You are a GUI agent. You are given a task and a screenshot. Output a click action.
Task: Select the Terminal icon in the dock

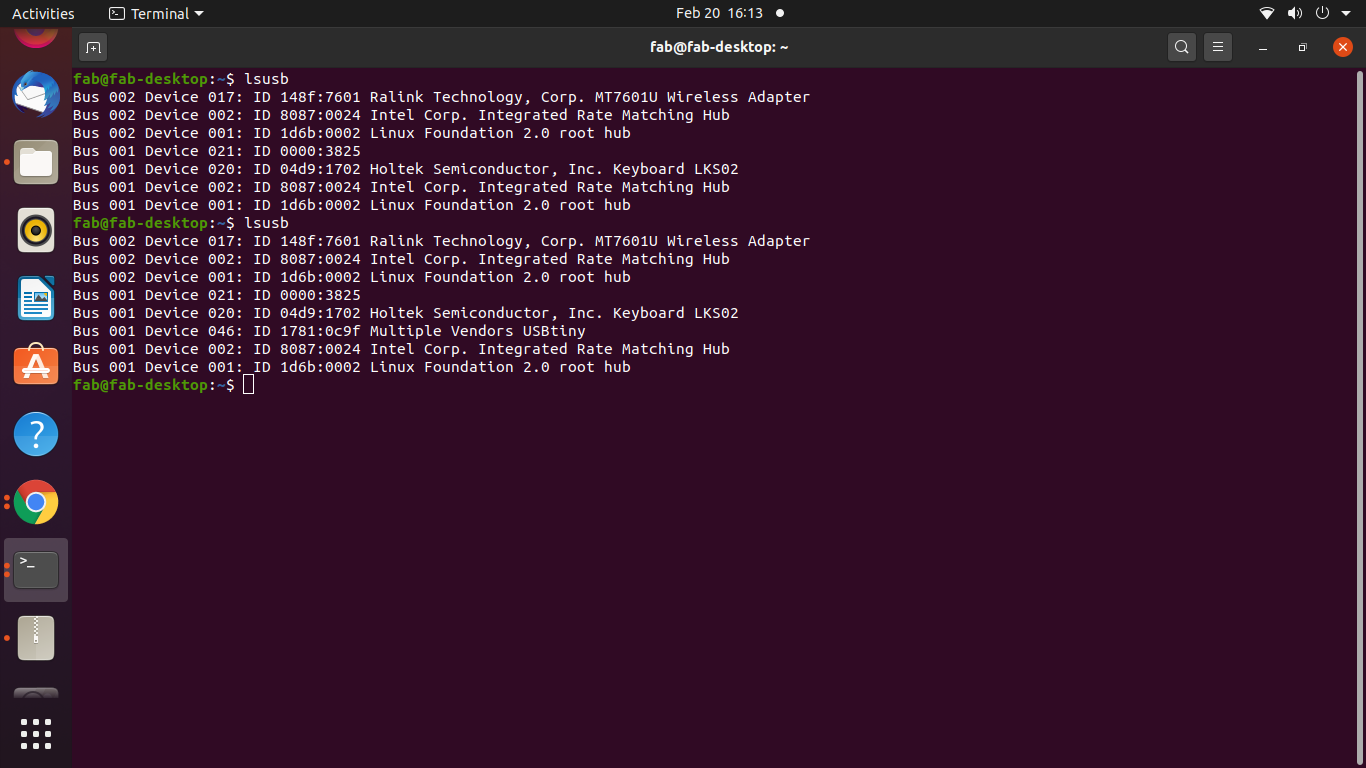point(36,570)
